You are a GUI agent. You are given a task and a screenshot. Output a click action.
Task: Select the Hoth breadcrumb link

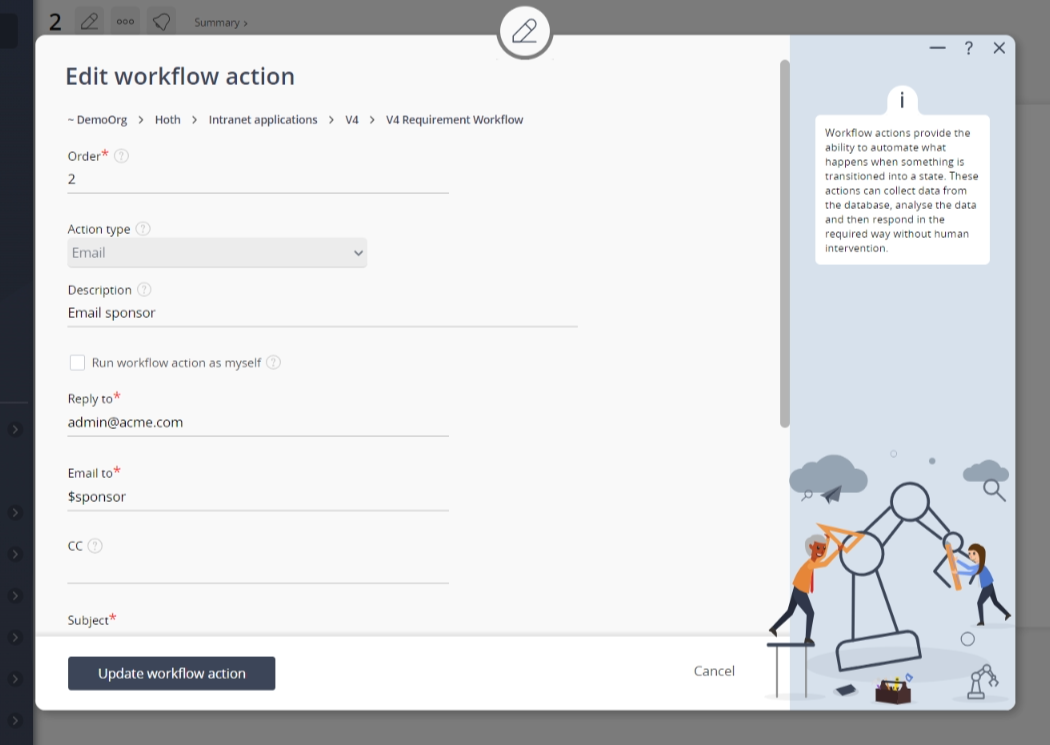pos(168,120)
